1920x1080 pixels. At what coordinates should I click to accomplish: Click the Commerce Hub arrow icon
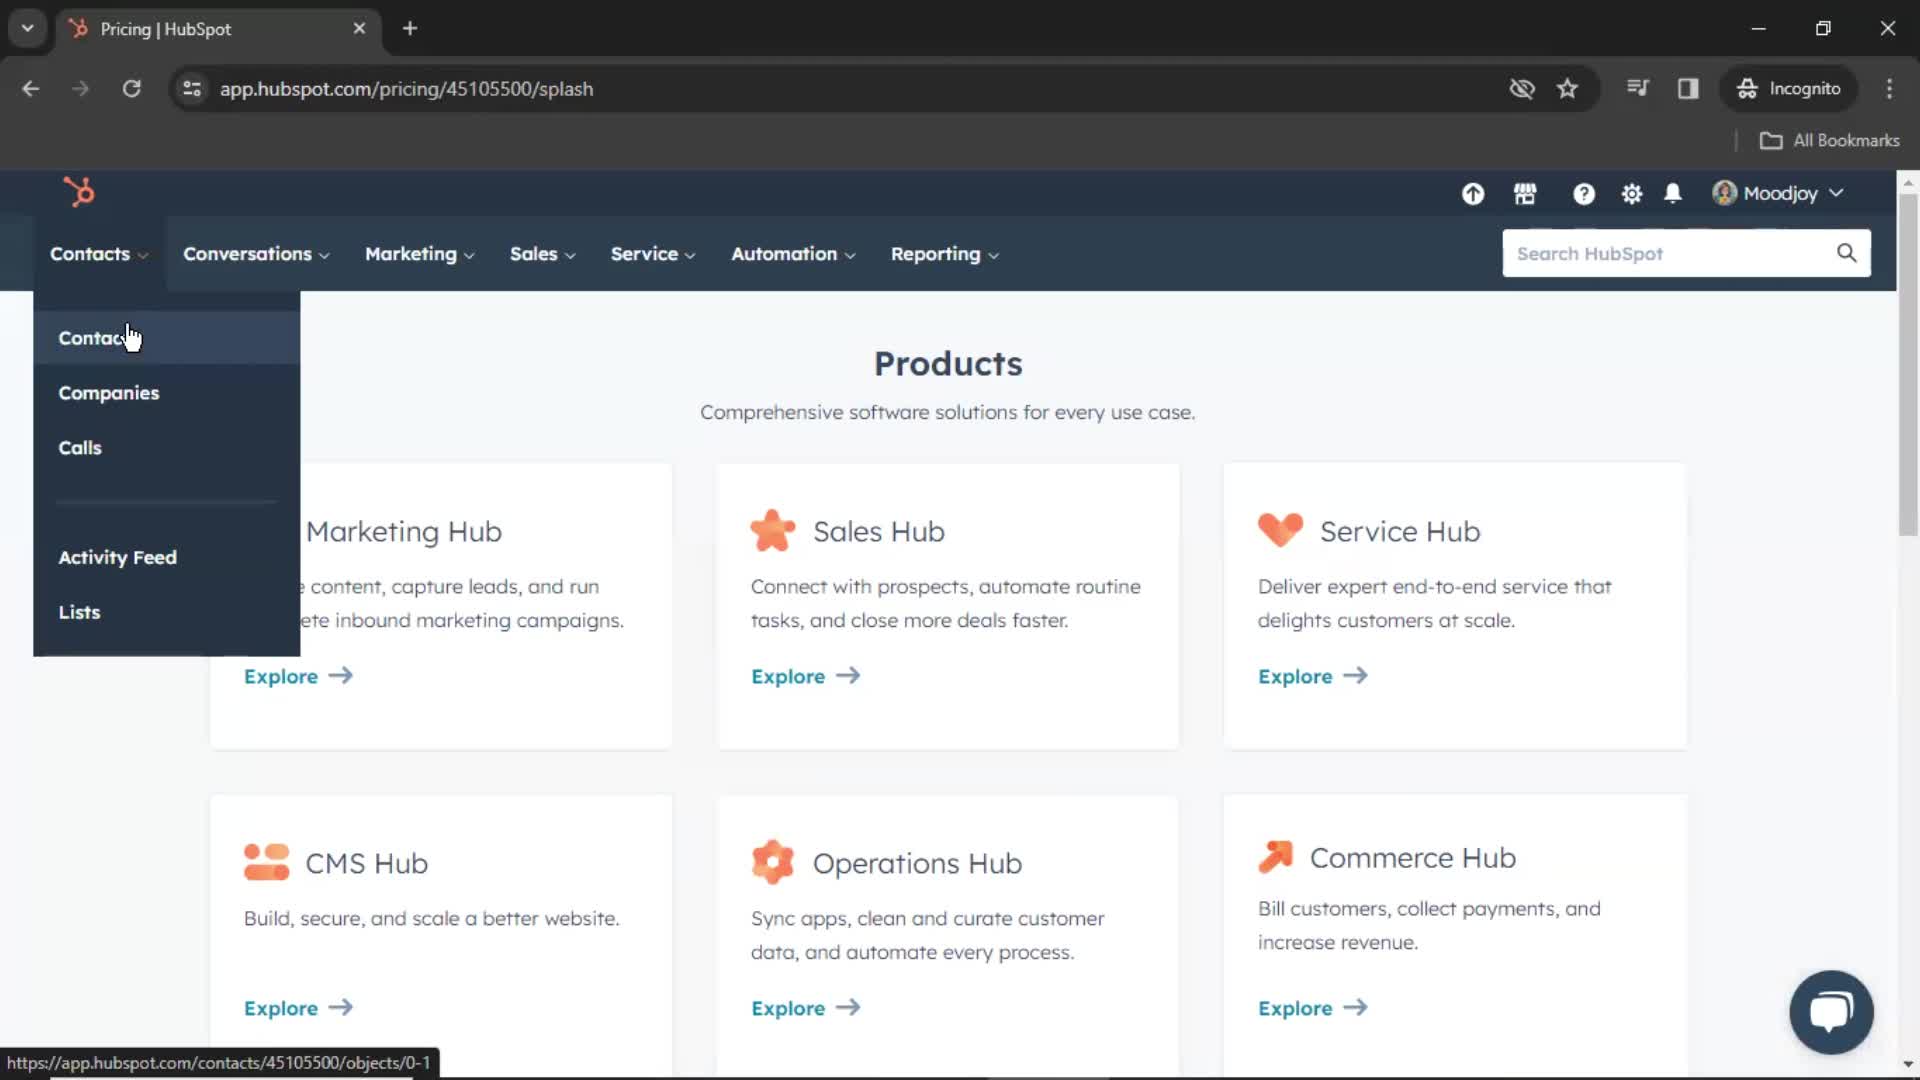[1275, 857]
